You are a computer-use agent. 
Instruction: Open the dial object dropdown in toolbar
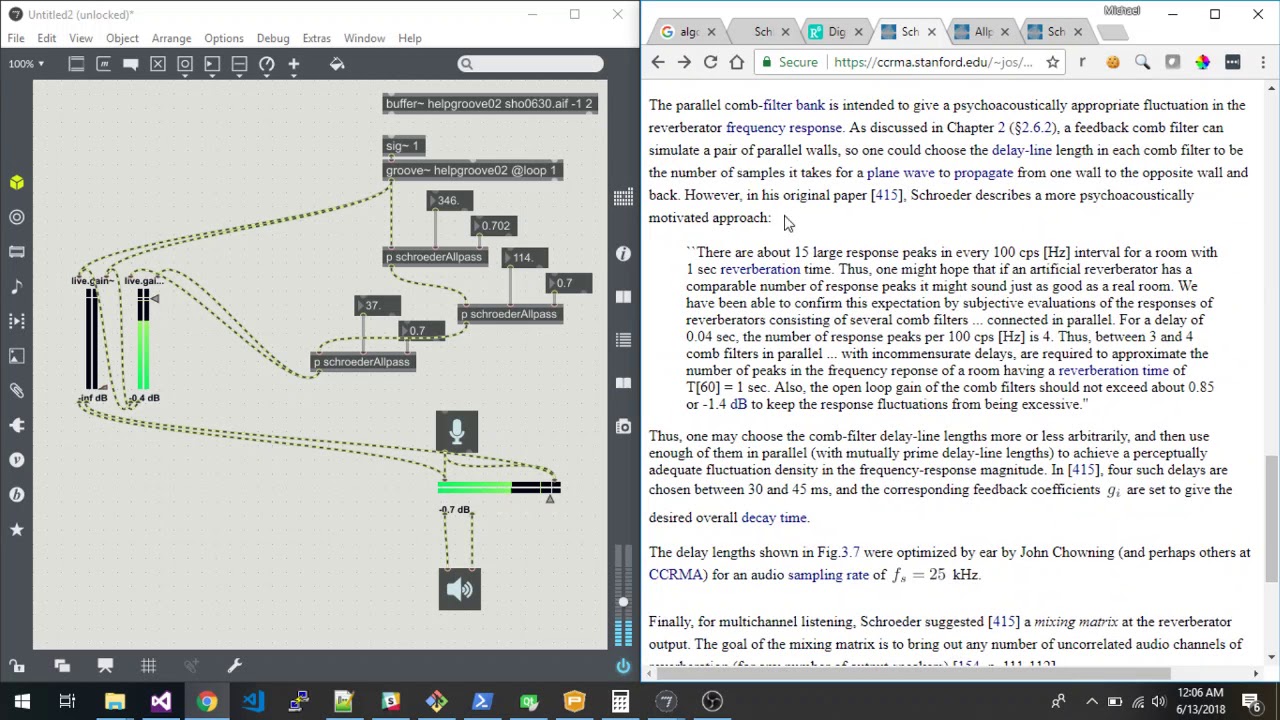pyautogui.click(x=266, y=64)
